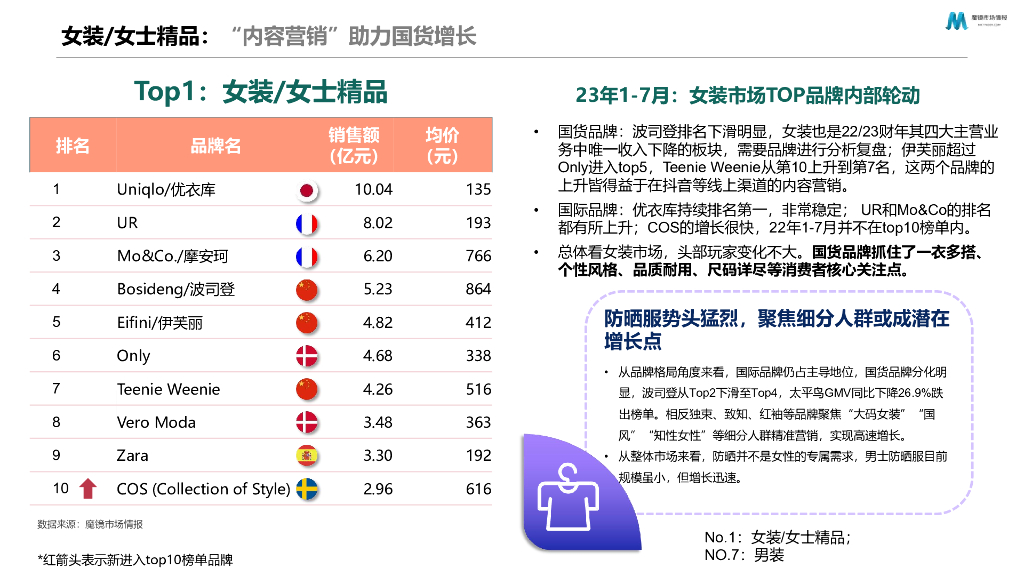Click sales value 10.04
1024x576 pixels.
(x=374, y=189)
